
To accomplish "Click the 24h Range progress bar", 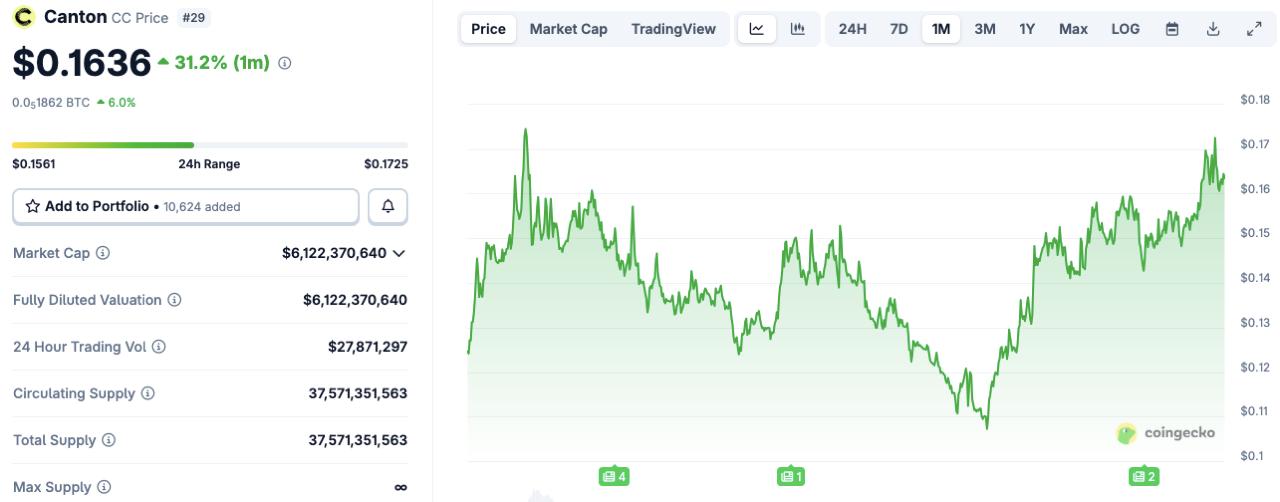I will click(x=210, y=145).
